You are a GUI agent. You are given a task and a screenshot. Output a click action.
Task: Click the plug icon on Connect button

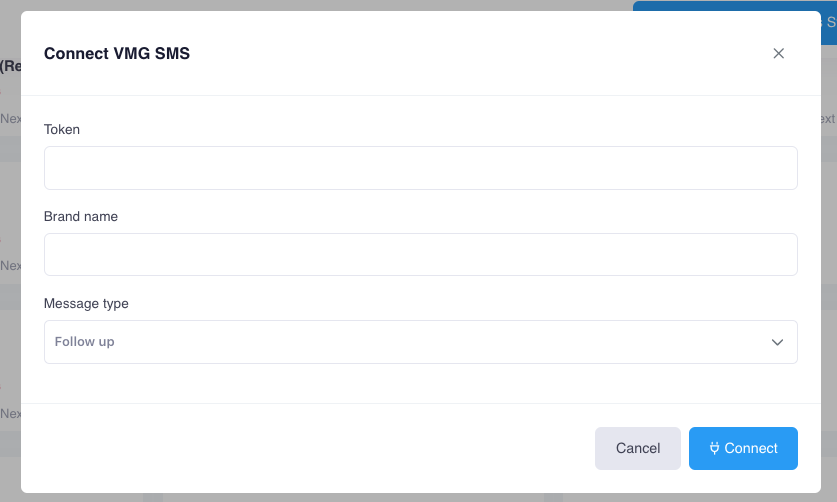pos(714,448)
